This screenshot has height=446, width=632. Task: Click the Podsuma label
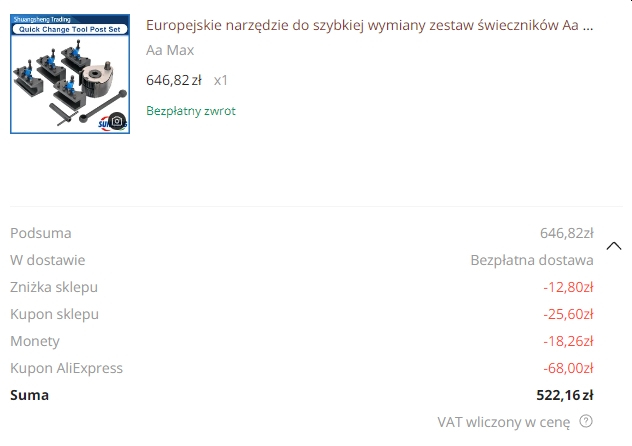click(x=41, y=233)
